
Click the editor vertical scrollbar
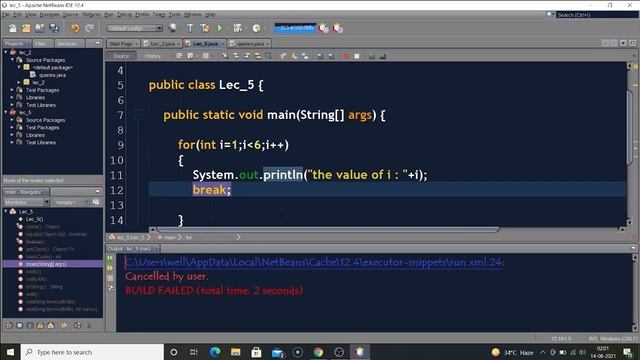(629, 127)
